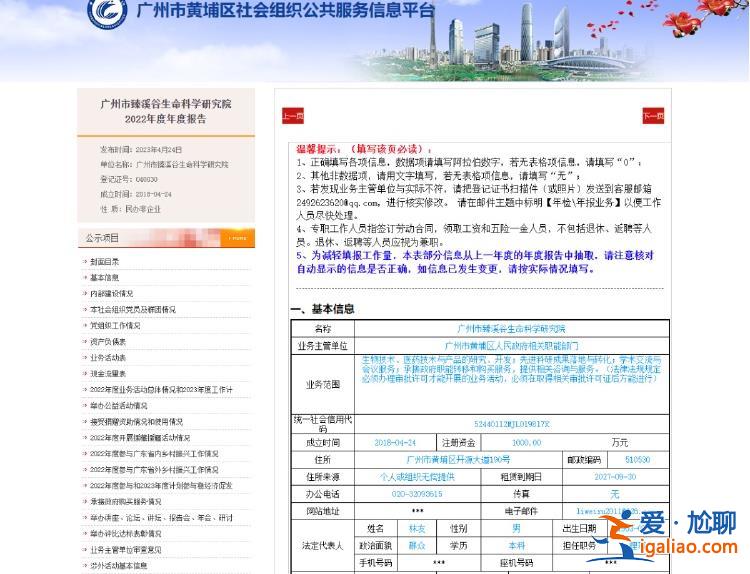Click arrow bullet before 基本信息
750x574 pixels.
click(85, 277)
